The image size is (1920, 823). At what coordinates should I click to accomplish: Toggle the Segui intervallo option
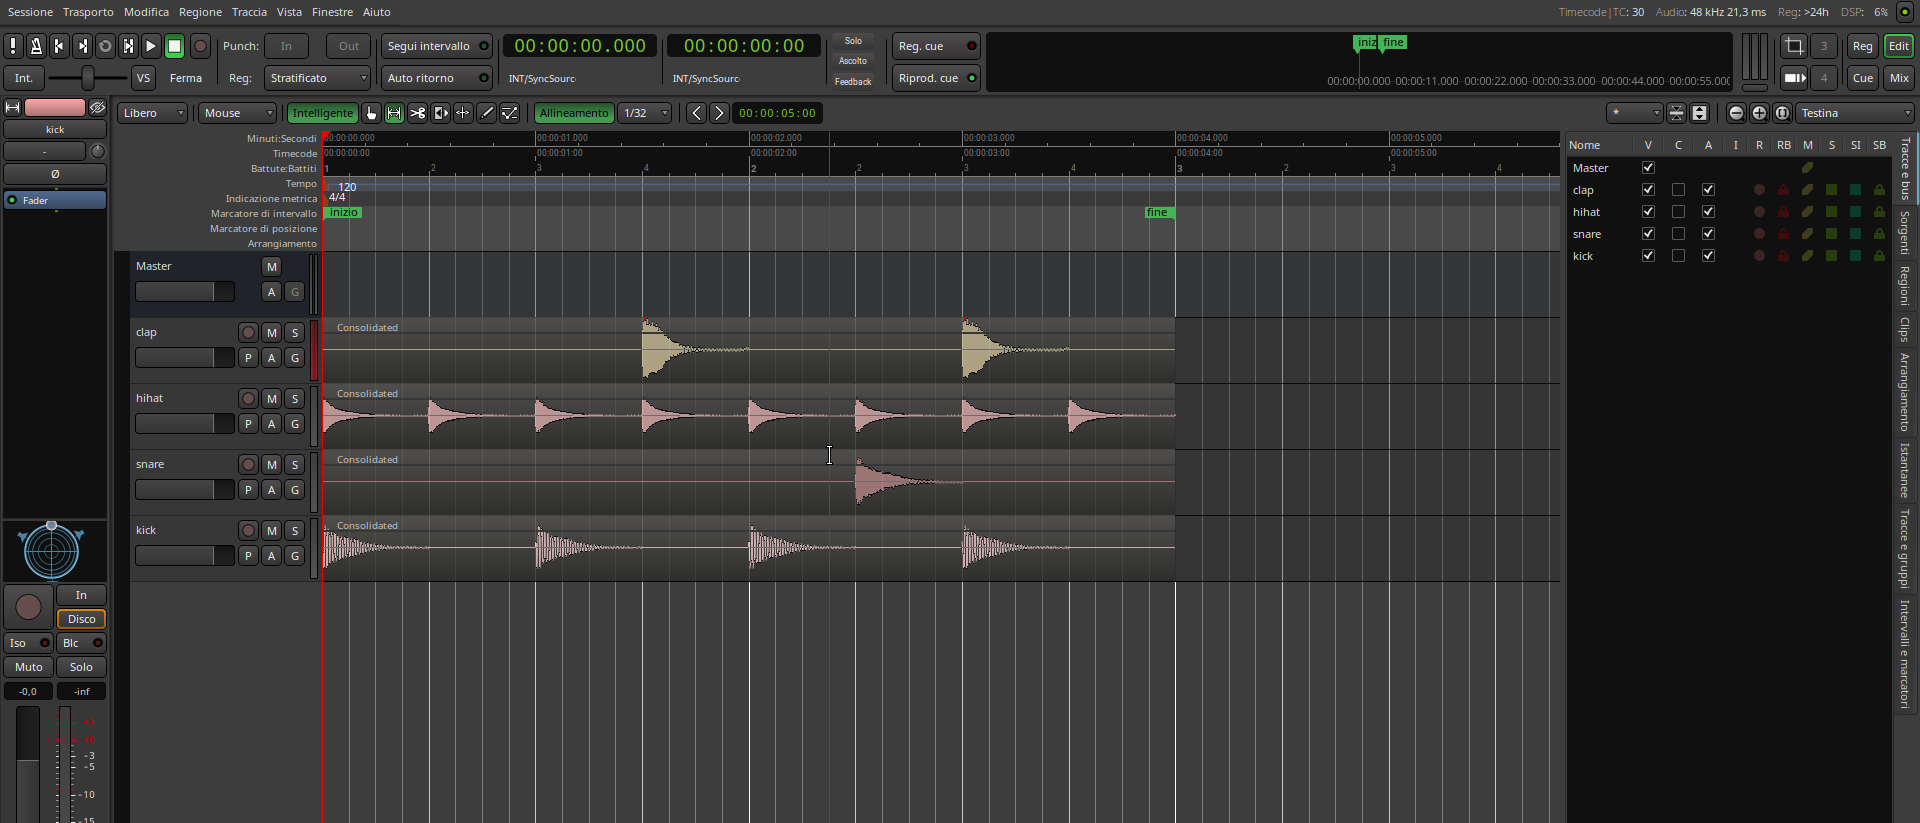click(436, 46)
